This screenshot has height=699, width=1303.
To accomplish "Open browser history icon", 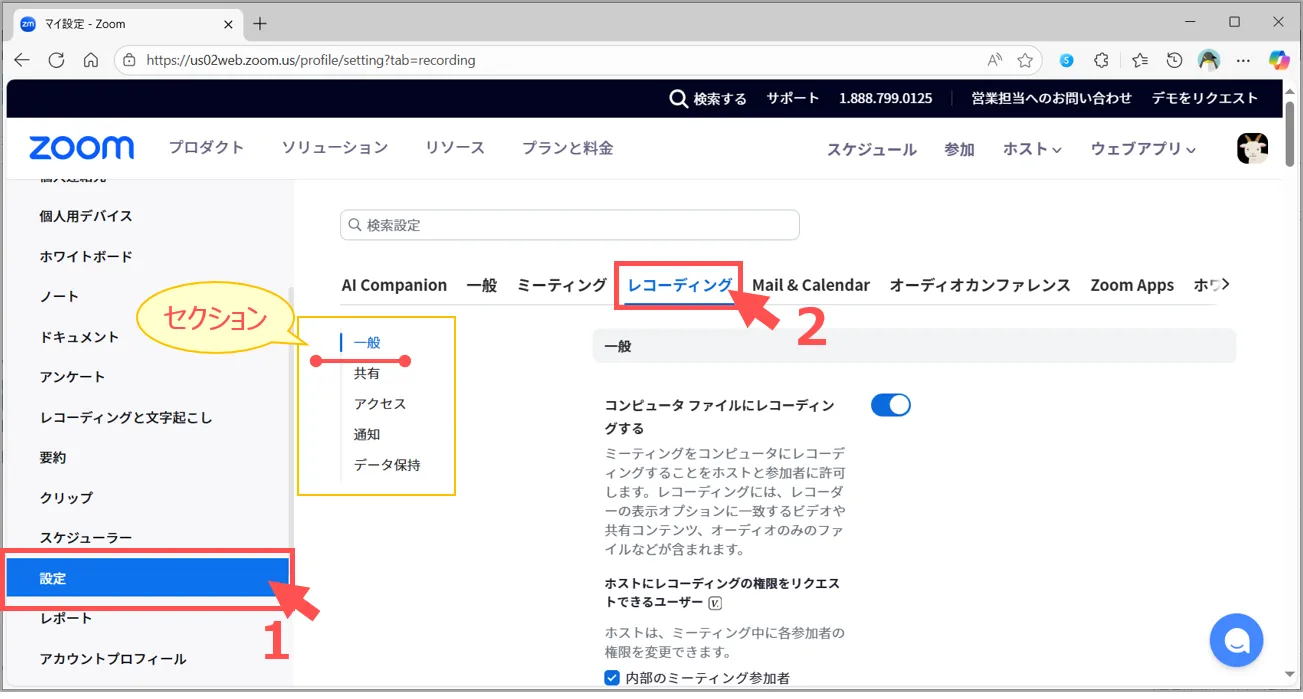I will [x=1175, y=60].
